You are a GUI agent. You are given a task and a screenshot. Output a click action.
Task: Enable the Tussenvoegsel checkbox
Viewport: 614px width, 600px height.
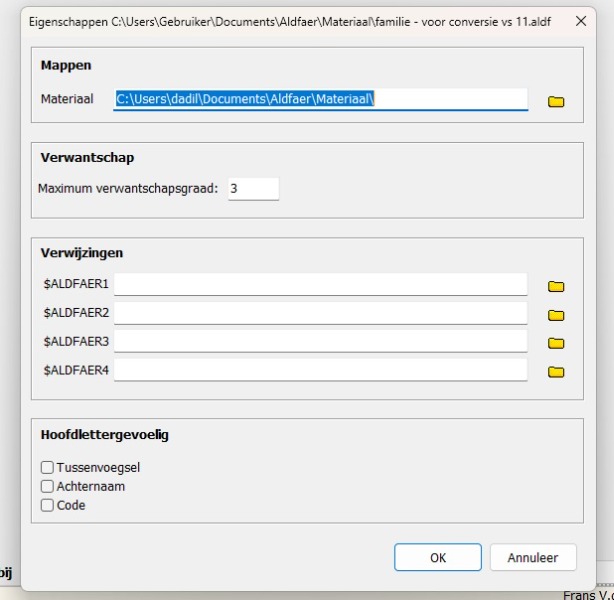[47, 467]
